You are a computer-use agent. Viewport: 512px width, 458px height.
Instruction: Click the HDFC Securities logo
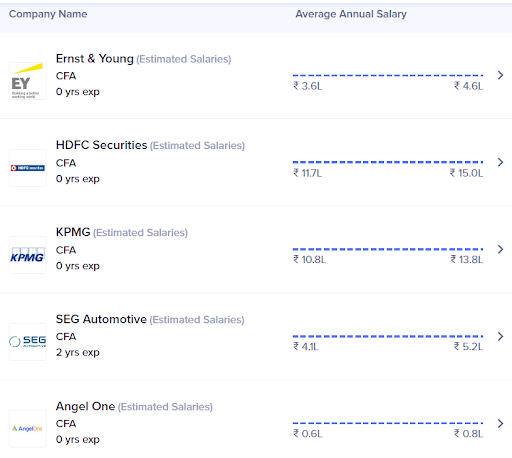pyautogui.click(x=28, y=168)
